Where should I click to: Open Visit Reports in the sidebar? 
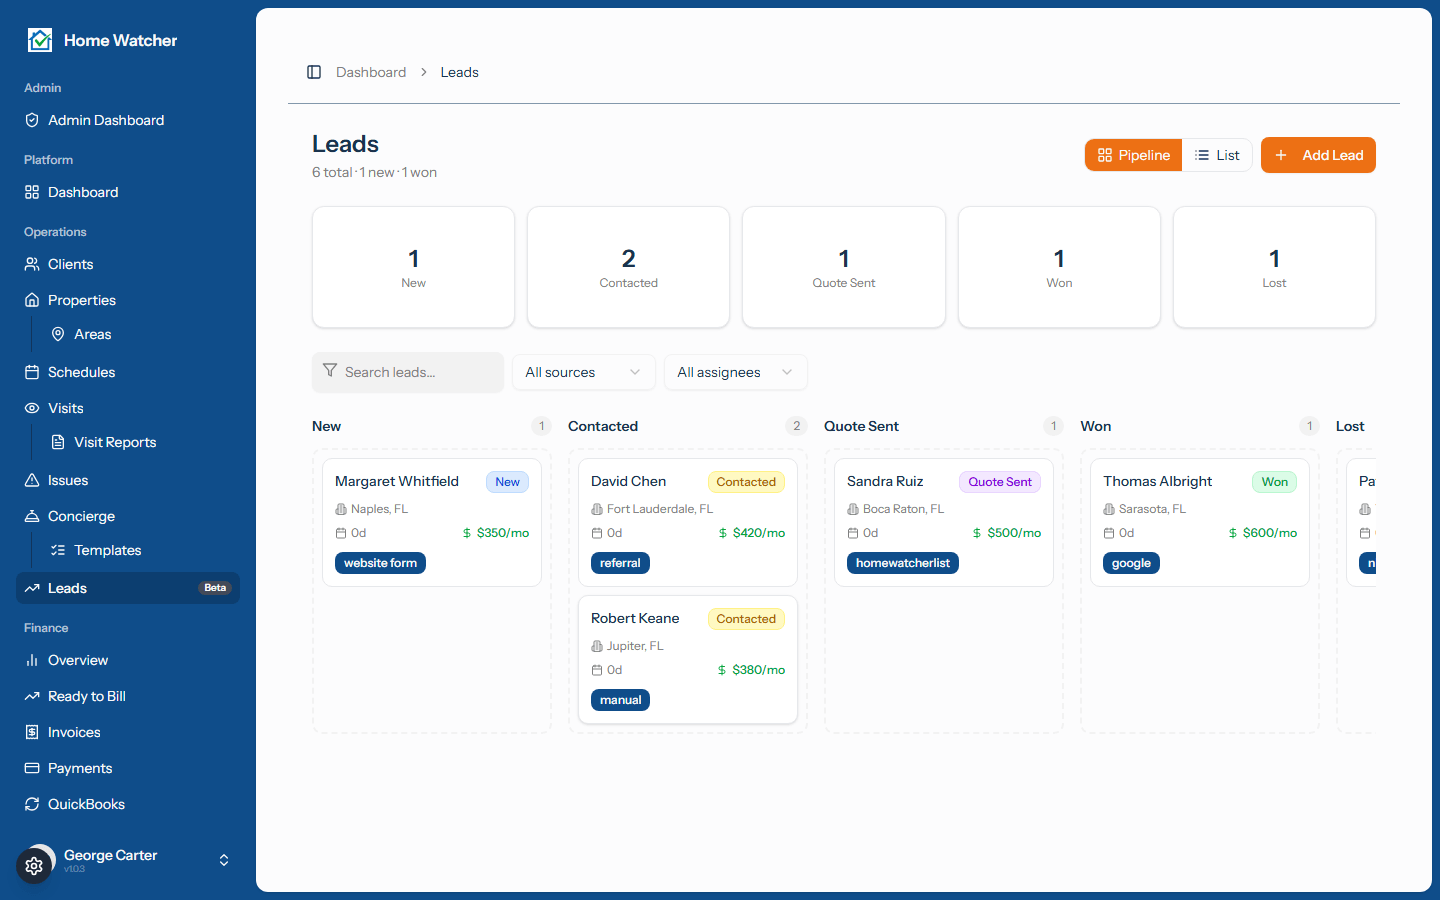140,442
